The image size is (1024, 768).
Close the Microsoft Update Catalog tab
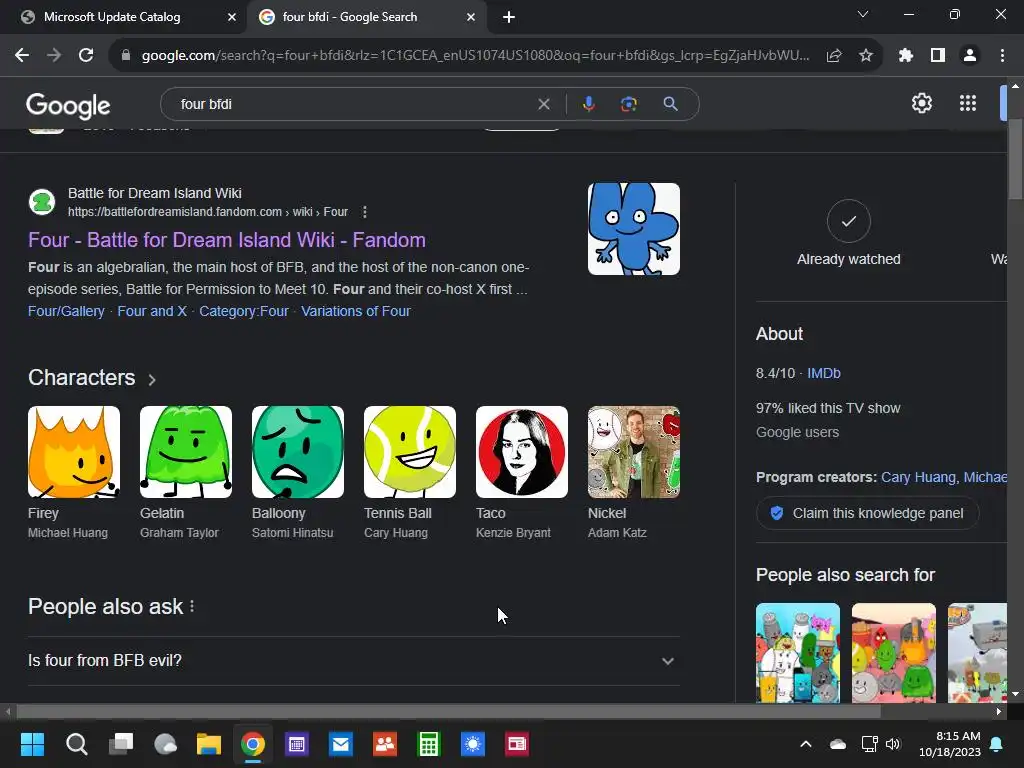(232, 17)
